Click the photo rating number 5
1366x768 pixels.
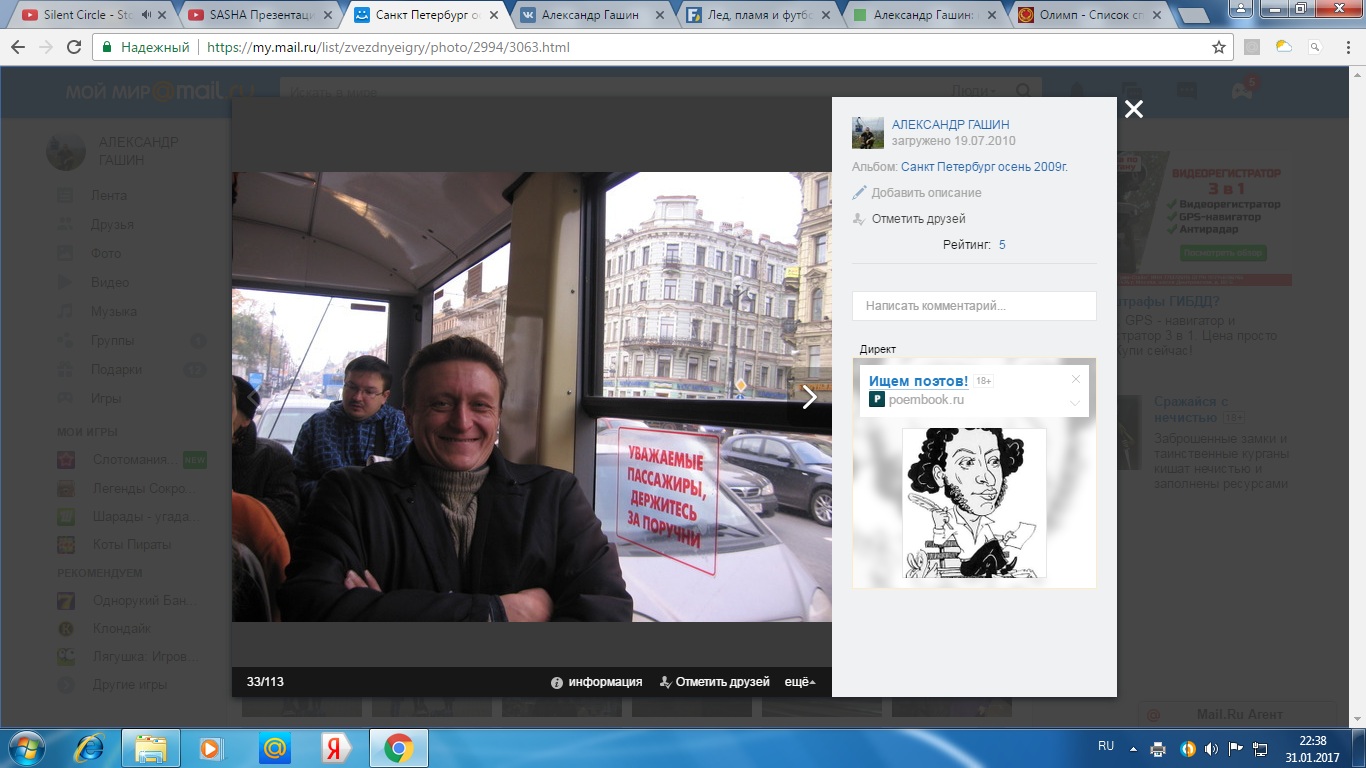(x=1002, y=245)
